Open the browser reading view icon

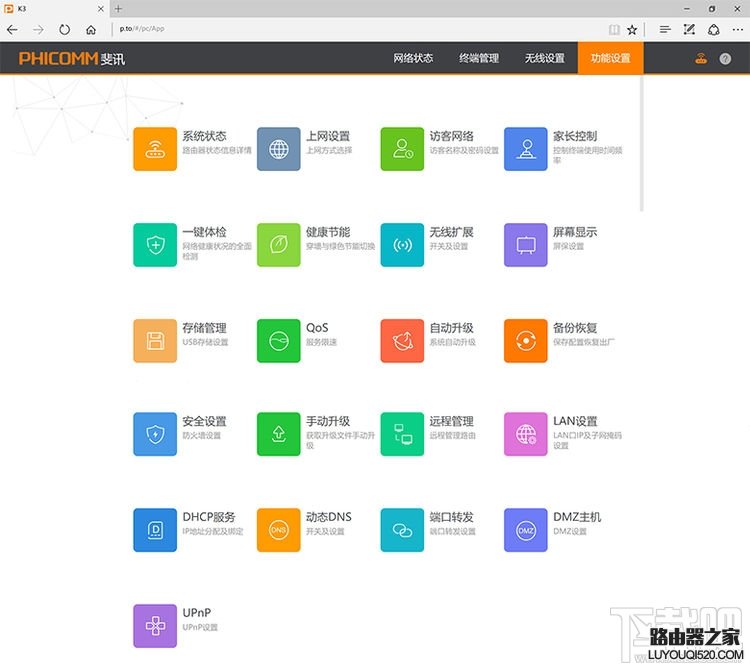[614, 30]
